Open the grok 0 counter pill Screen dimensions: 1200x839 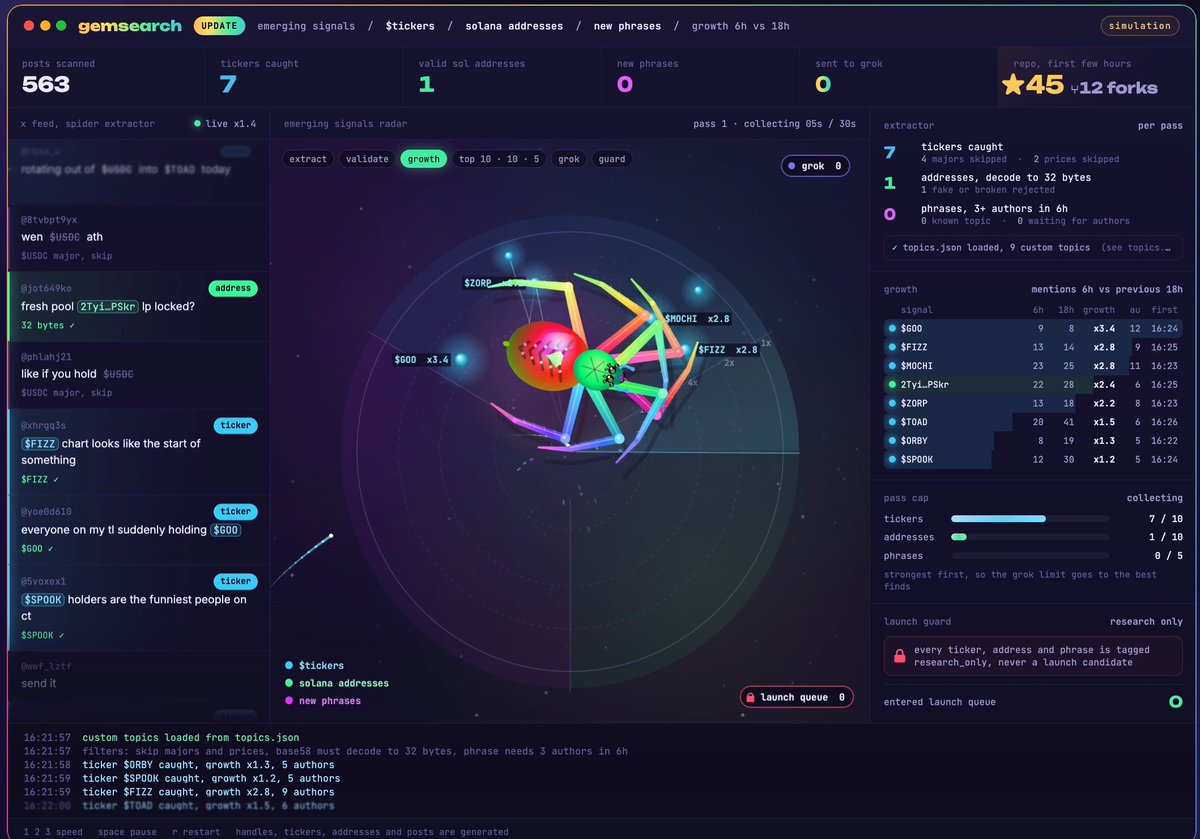tap(815, 166)
